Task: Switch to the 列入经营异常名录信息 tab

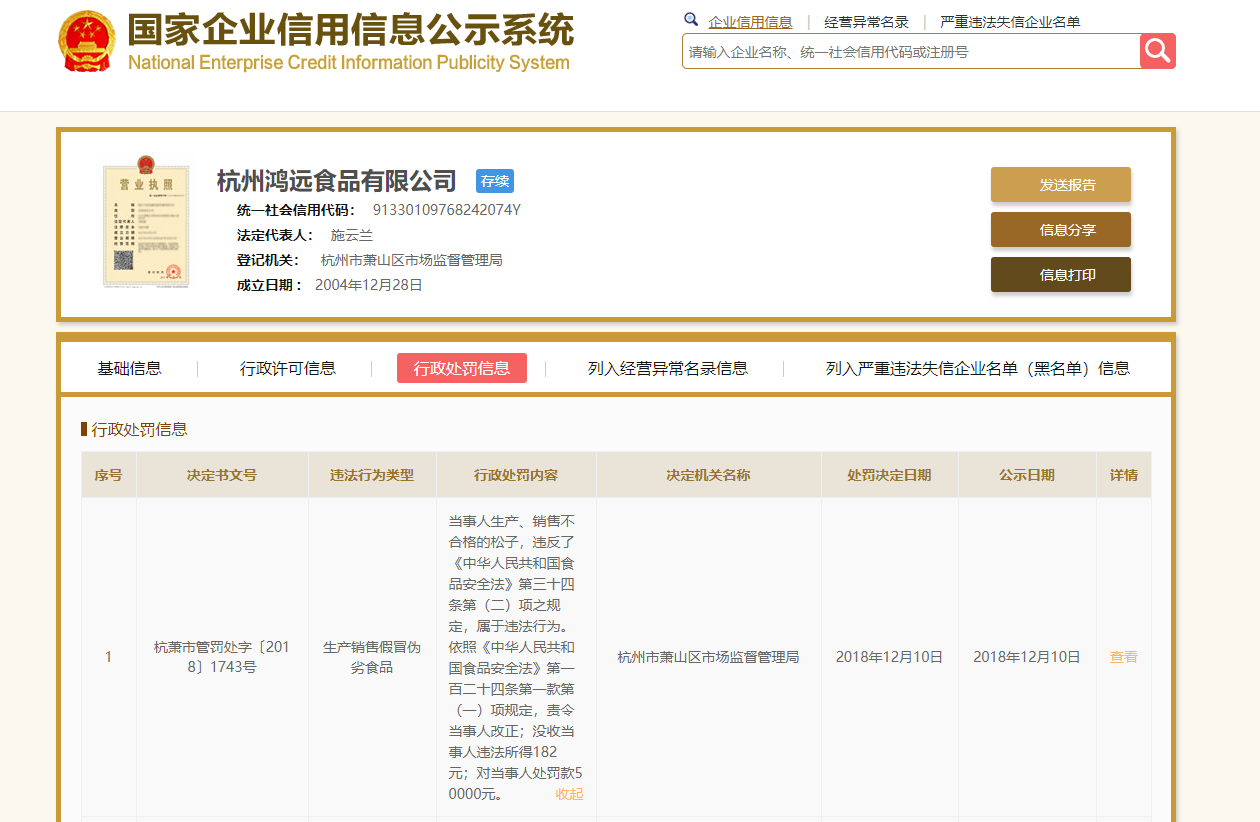Action: tap(668, 368)
